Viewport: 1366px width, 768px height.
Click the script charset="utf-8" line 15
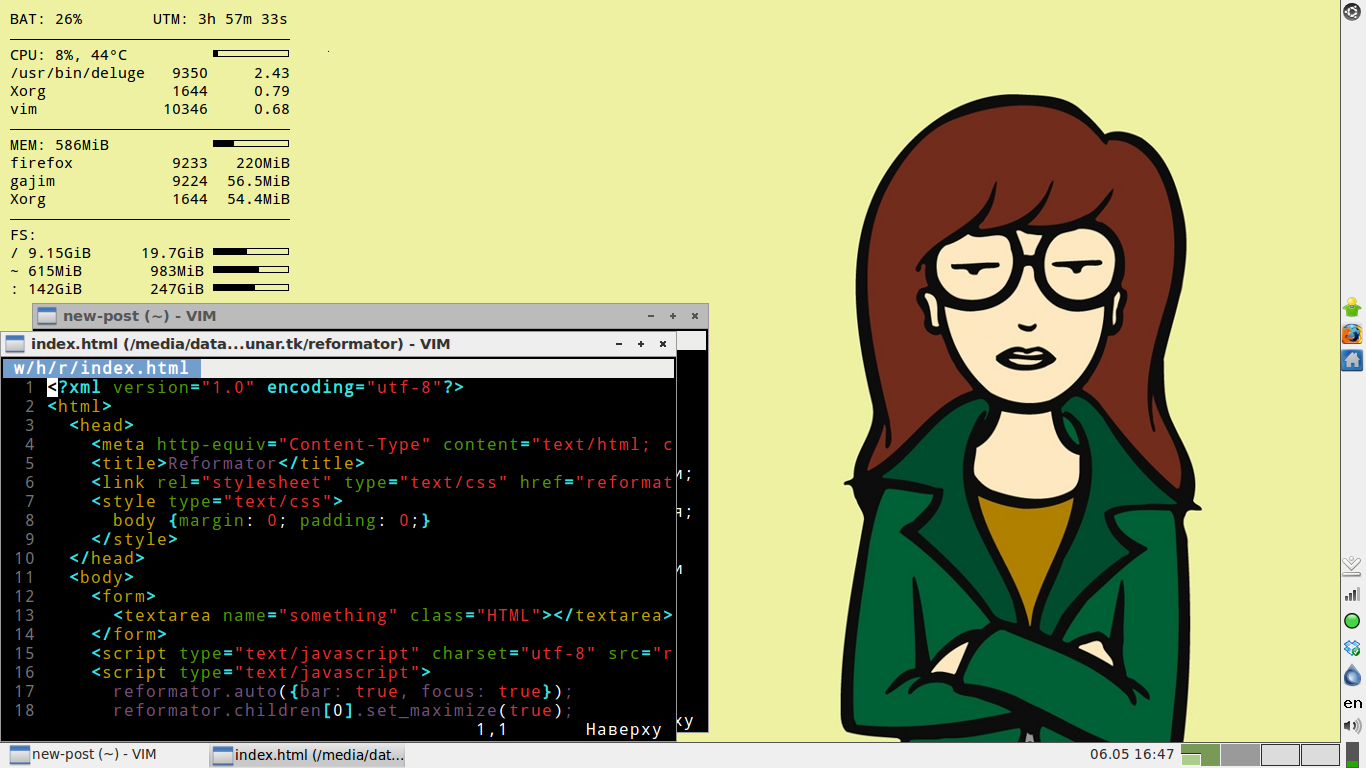[x=382, y=653]
